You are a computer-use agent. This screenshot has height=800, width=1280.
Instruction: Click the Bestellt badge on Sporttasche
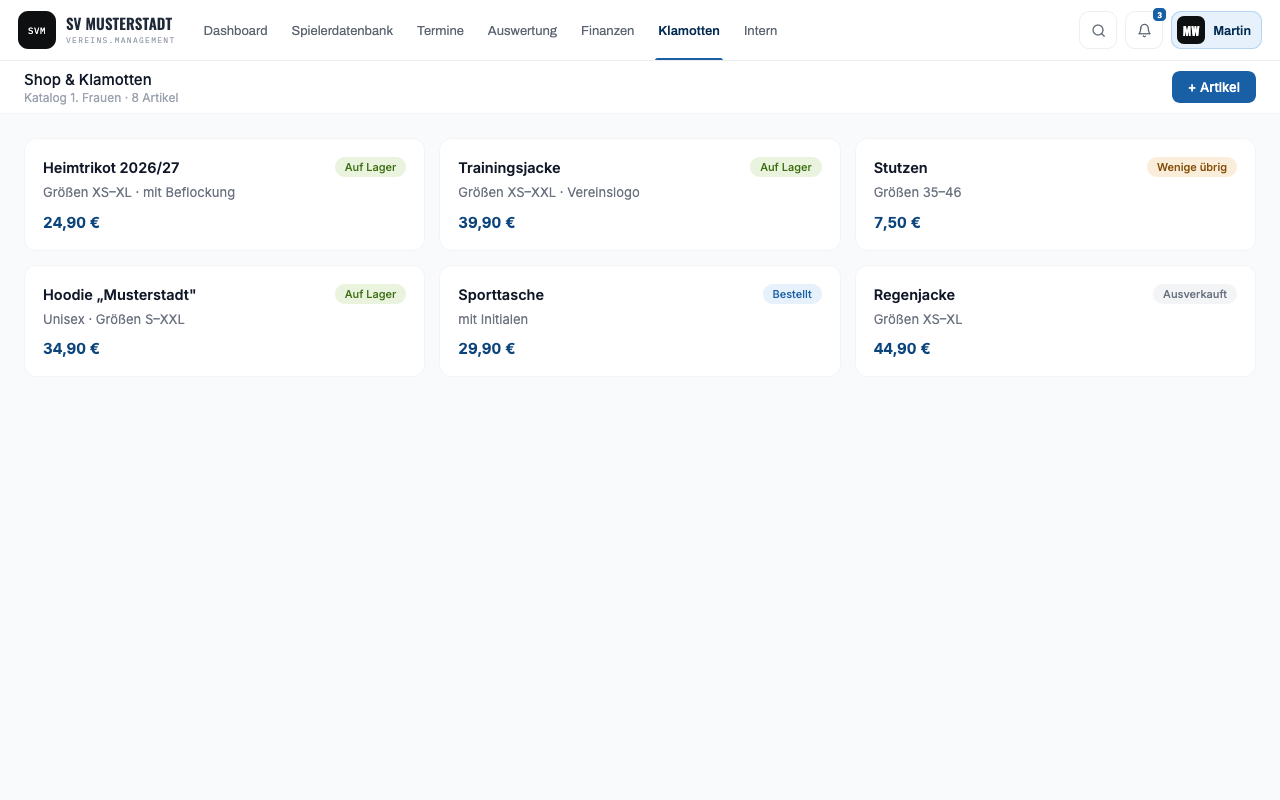click(x=791, y=294)
